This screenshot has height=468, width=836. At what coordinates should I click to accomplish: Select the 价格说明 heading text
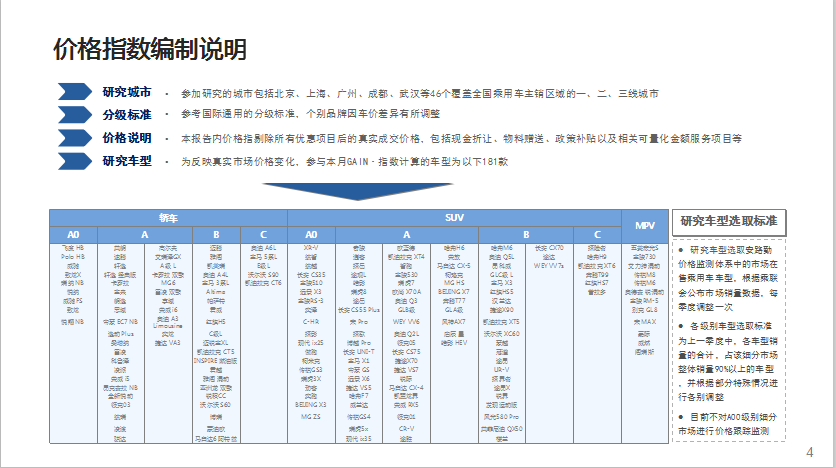point(127,137)
